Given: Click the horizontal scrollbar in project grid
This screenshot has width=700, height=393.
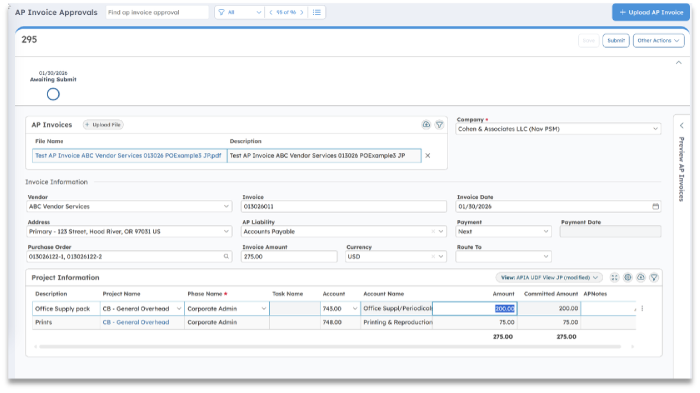Looking at the screenshot, I should click(x=330, y=347).
